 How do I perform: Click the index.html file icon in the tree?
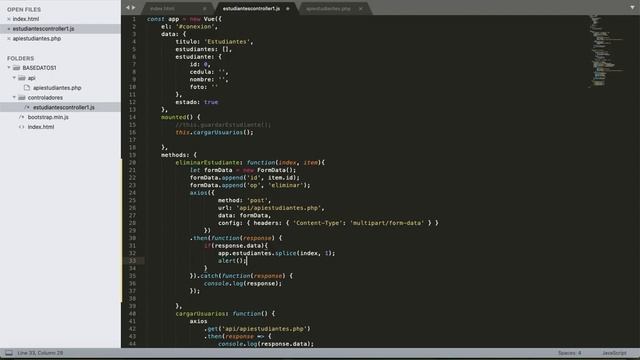22,127
